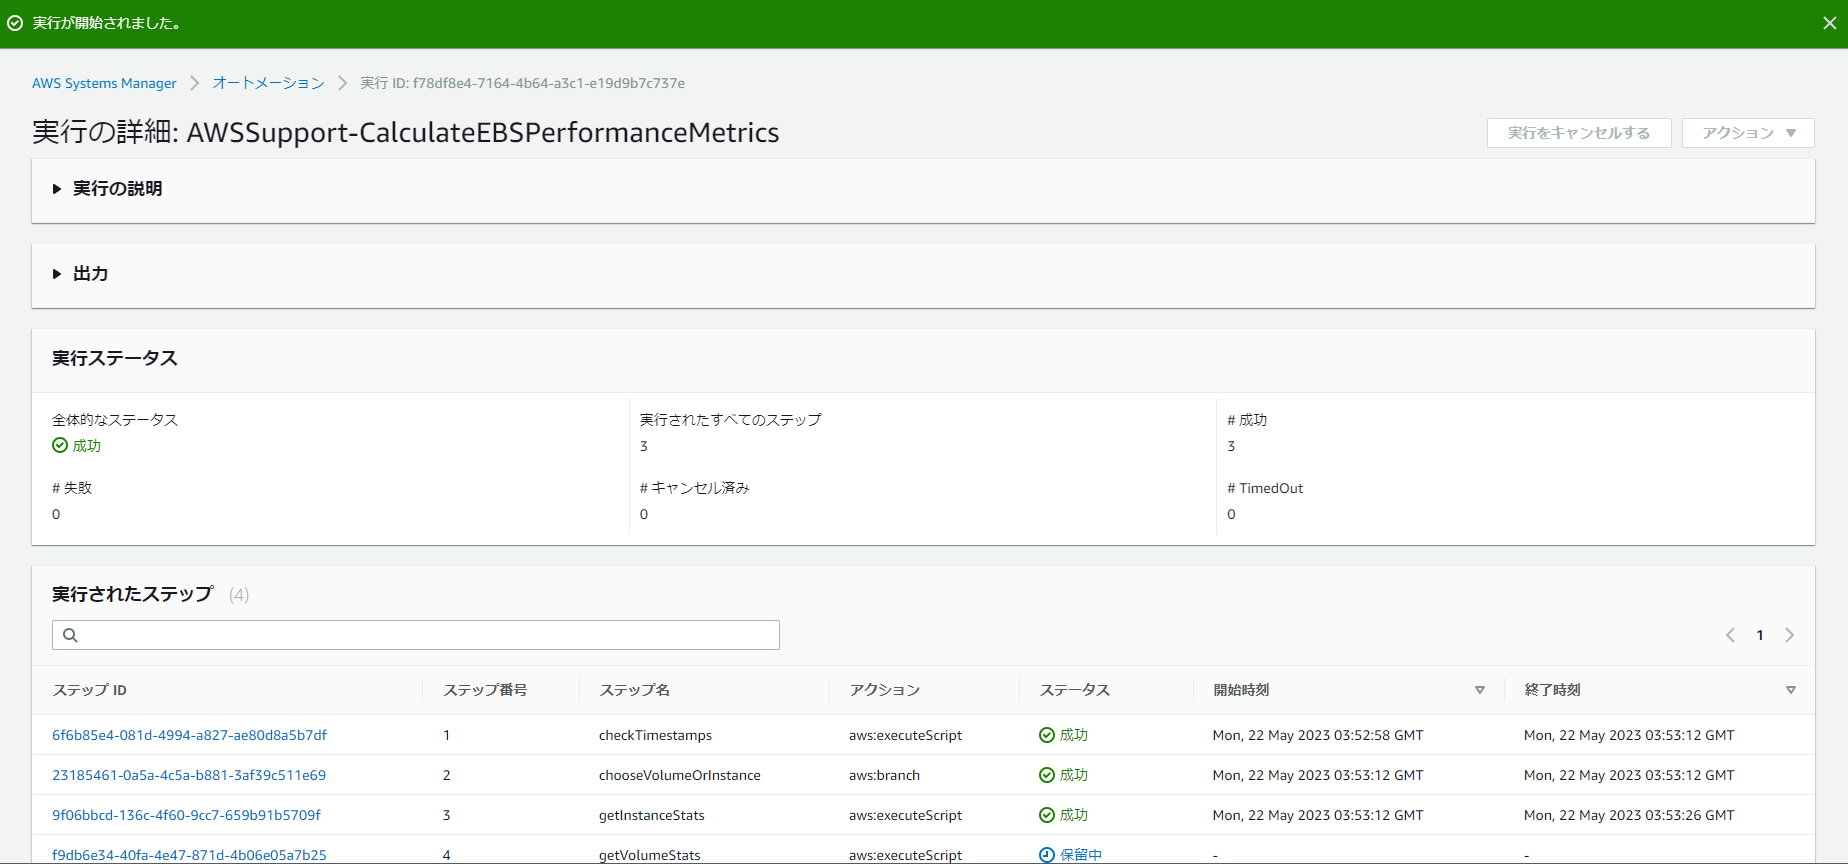Screen dimensions: 1848x864
Task: Click the 実行ステータス section heading
Action: click(115, 358)
